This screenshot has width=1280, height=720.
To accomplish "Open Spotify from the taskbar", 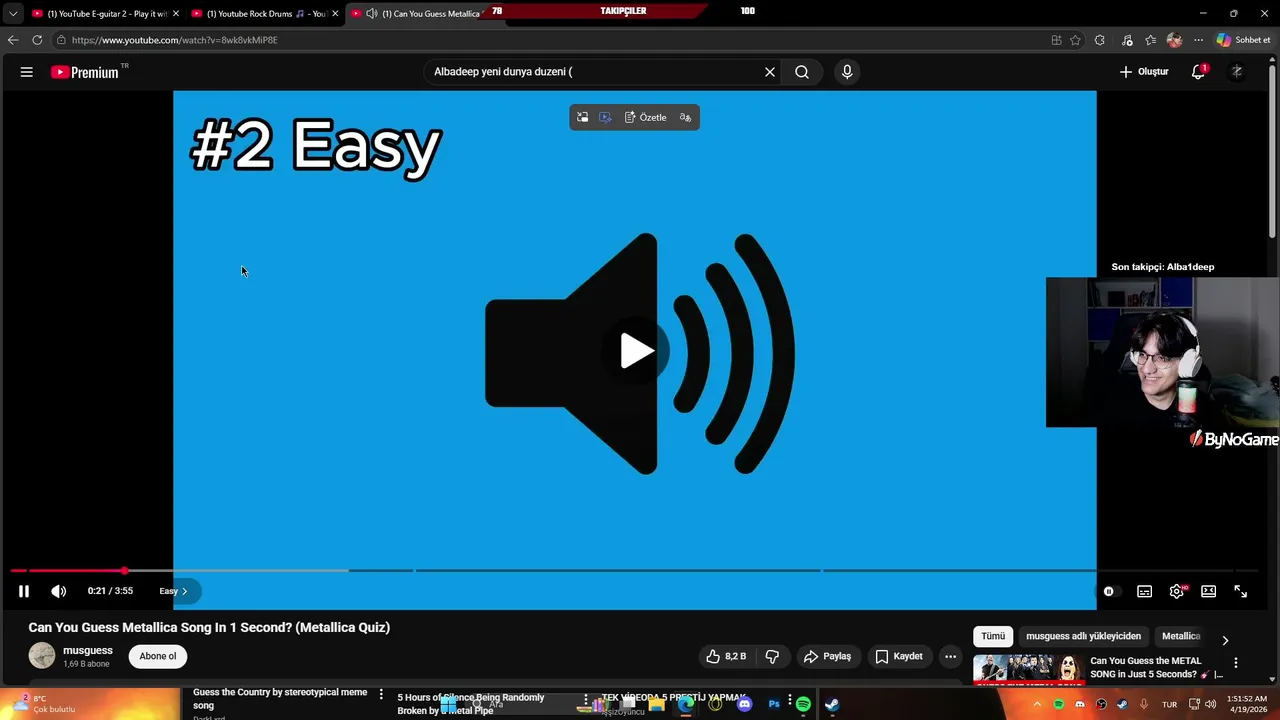I will (x=803, y=705).
